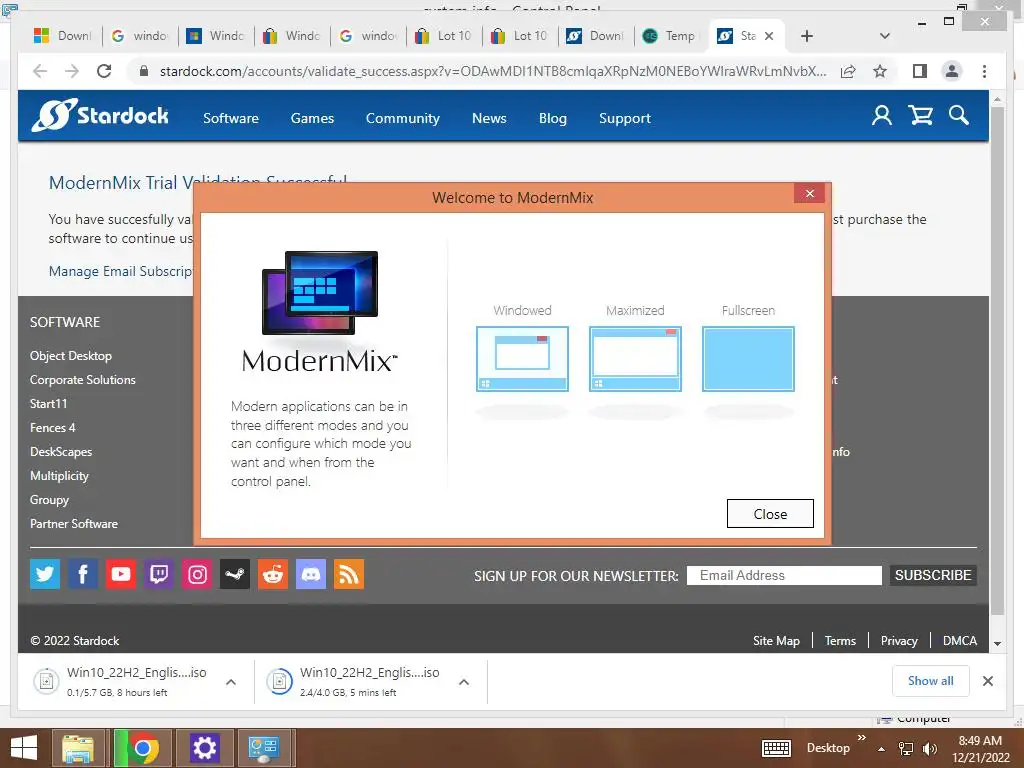Open the Object Desktop link
Image resolution: width=1024 pixels, height=768 pixels.
point(71,356)
